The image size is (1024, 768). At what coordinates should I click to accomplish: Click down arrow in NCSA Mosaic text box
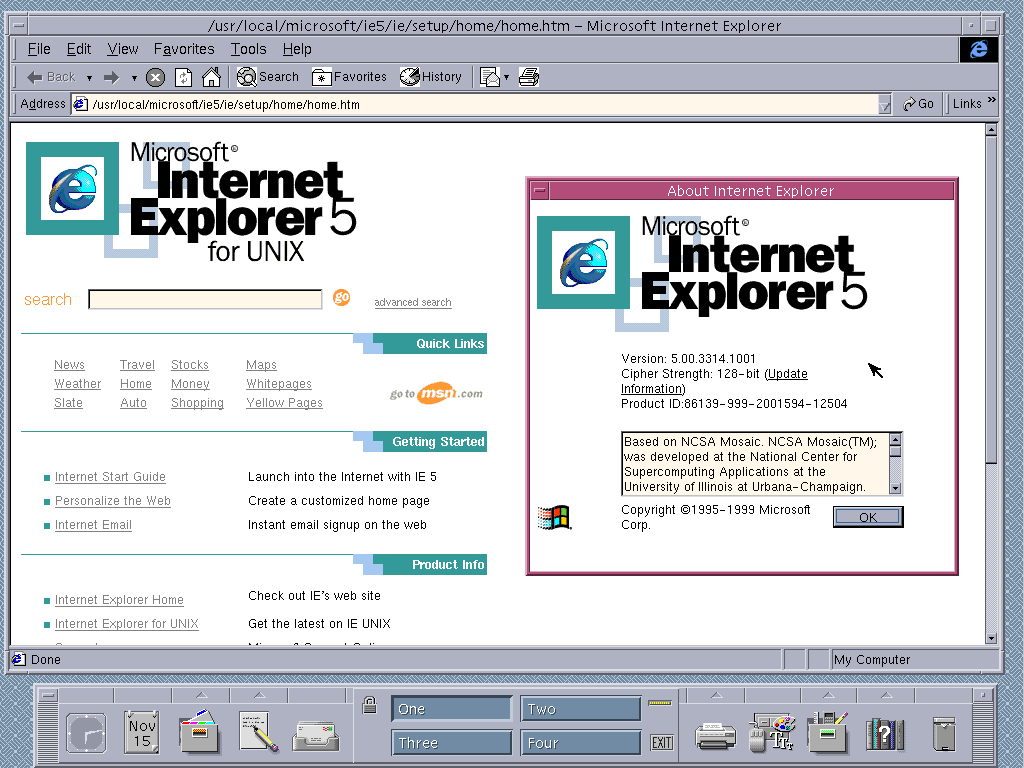[x=895, y=488]
